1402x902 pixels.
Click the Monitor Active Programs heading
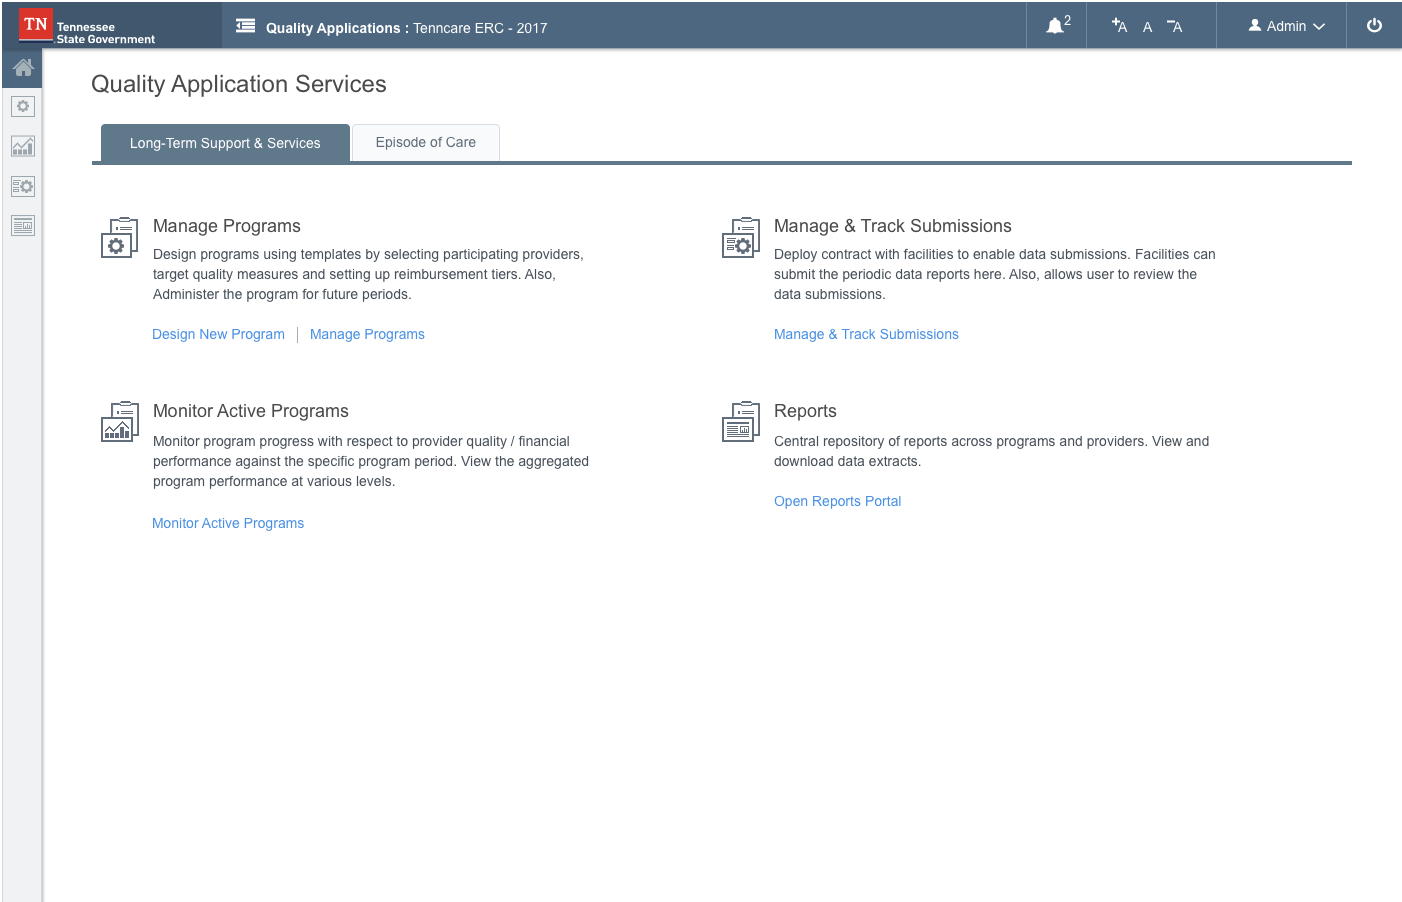(251, 411)
